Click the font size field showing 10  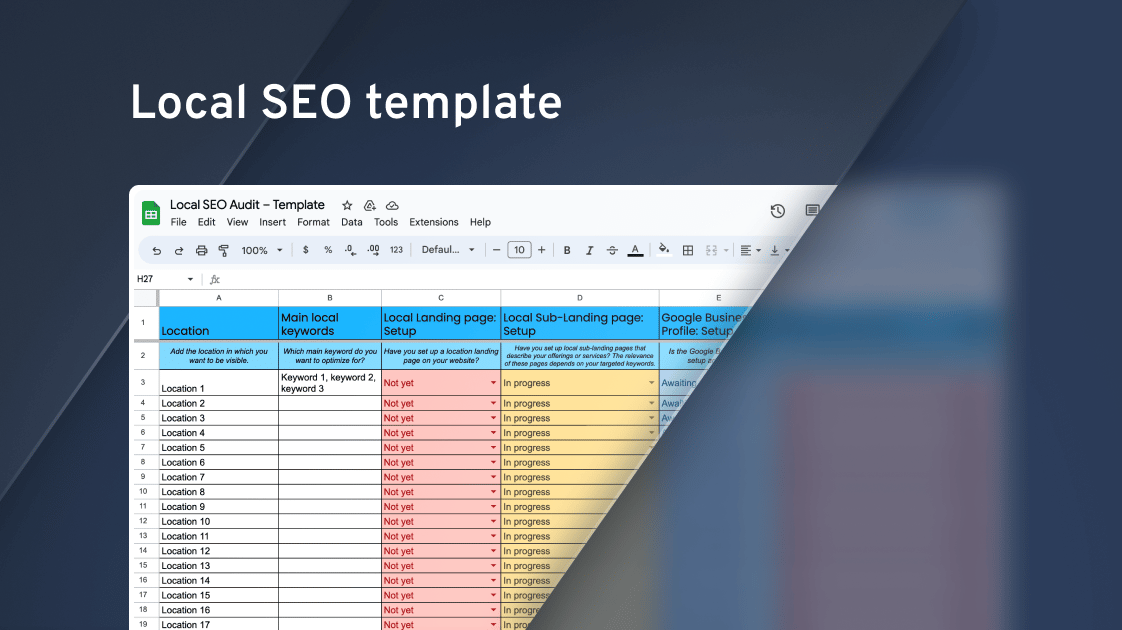tap(519, 250)
